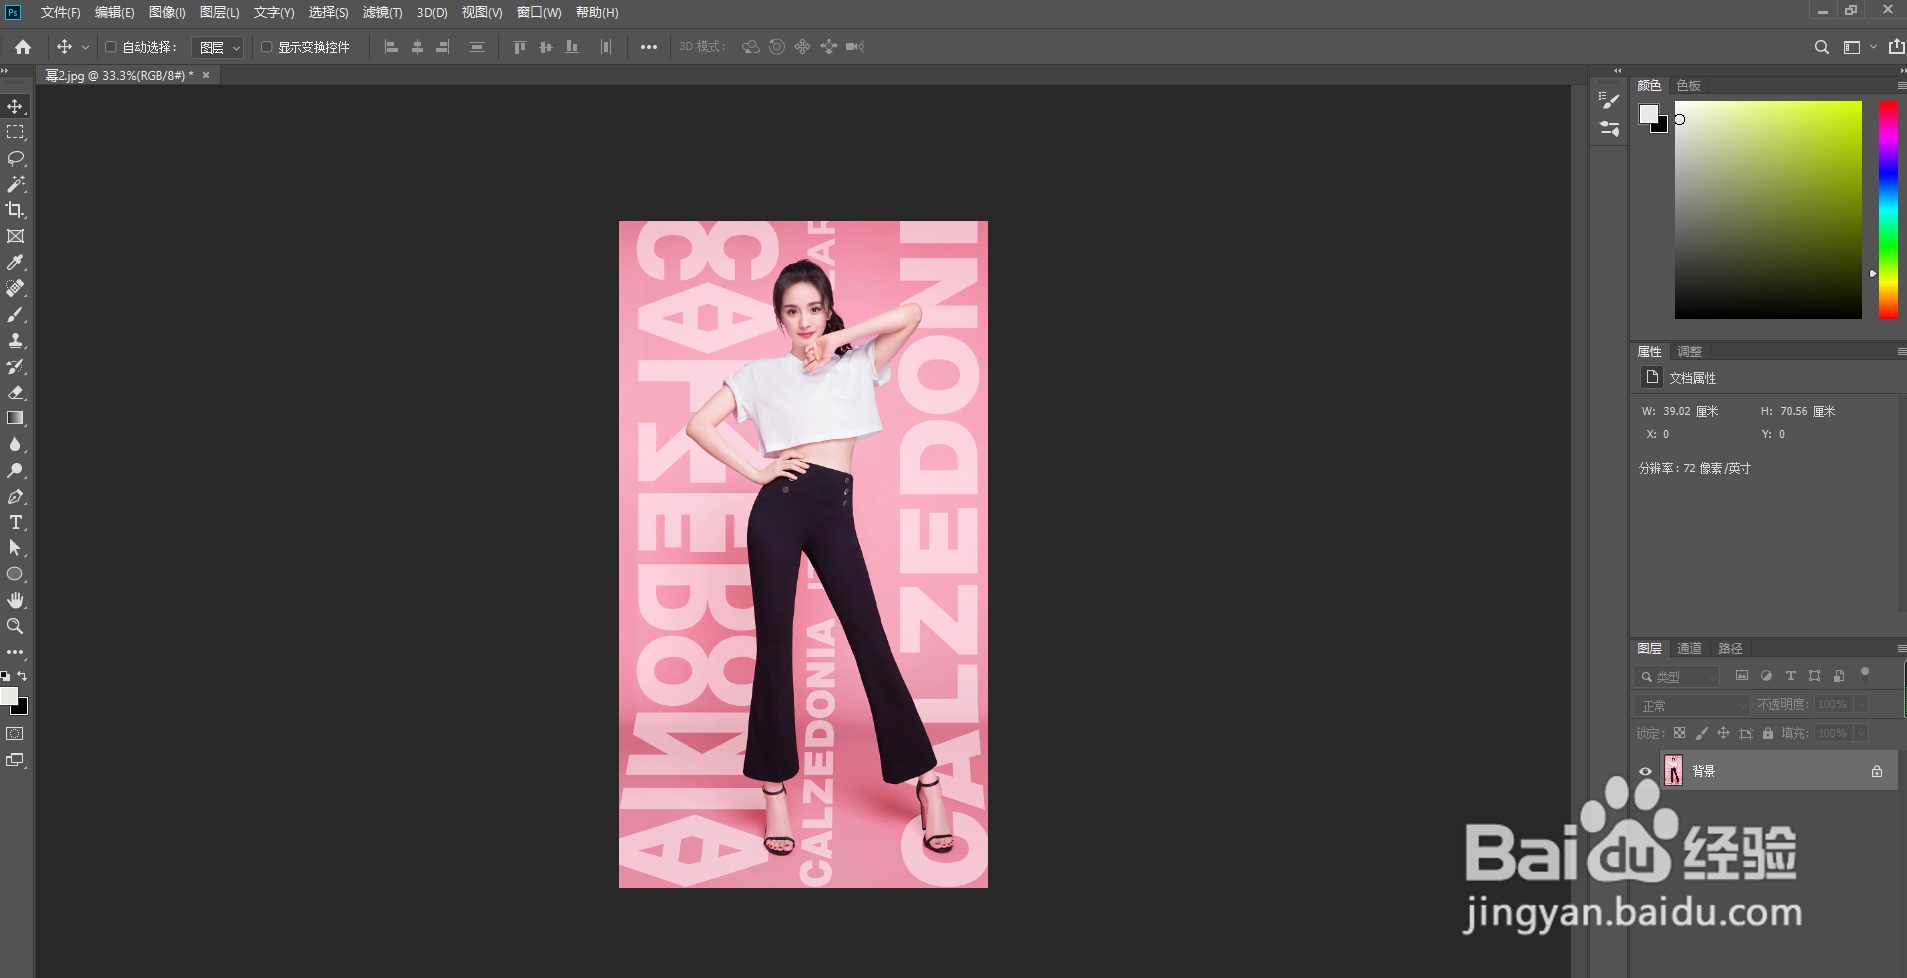
Task: Select the Lasso tool
Action: pos(15,158)
